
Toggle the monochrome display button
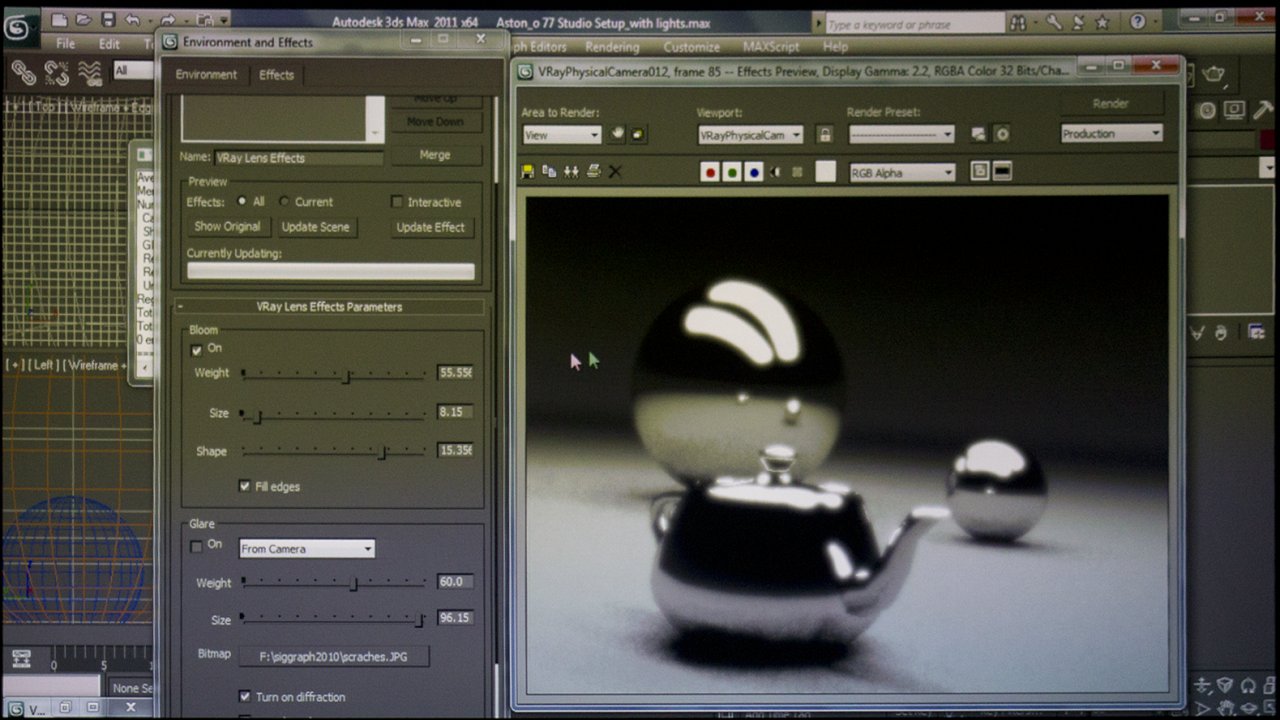pyautogui.click(x=797, y=173)
